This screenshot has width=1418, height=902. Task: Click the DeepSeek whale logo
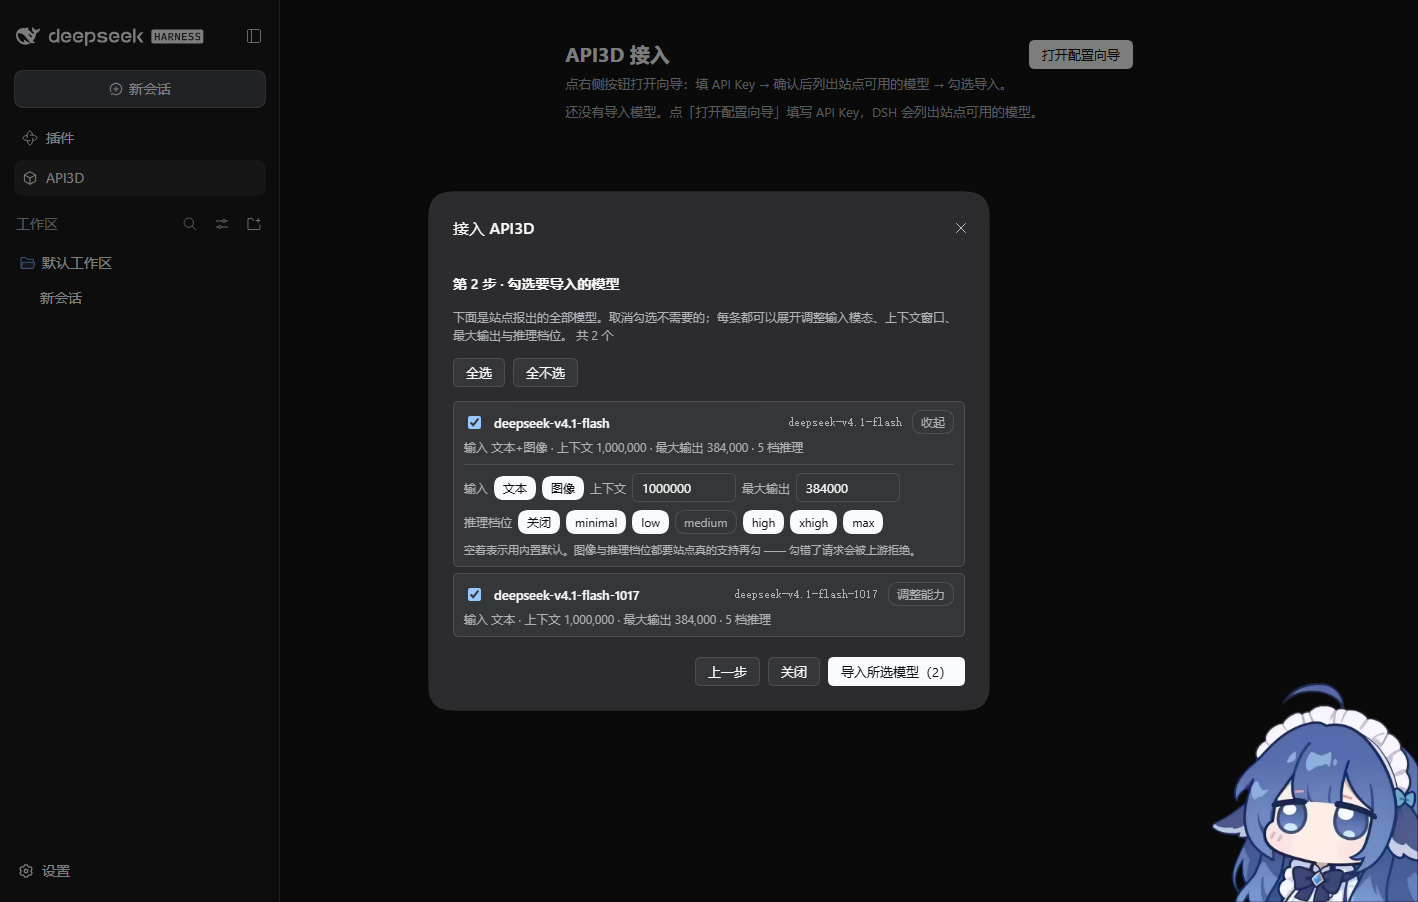(x=28, y=36)
